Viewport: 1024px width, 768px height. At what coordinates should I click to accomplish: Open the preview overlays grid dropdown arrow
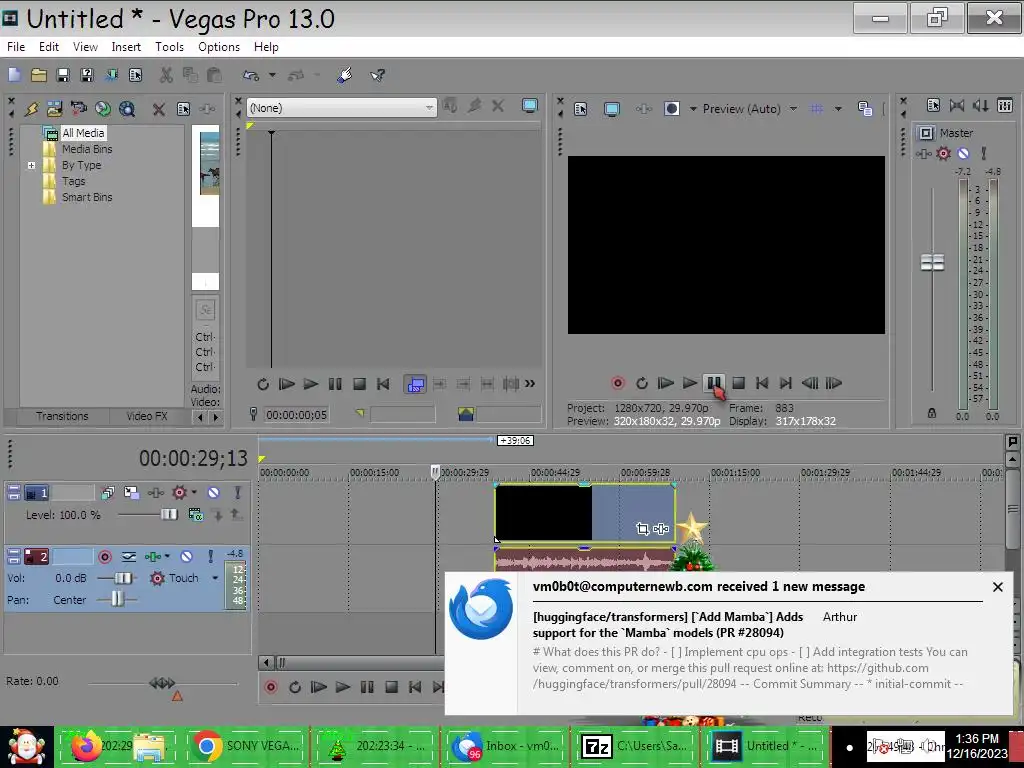[838, 109]
